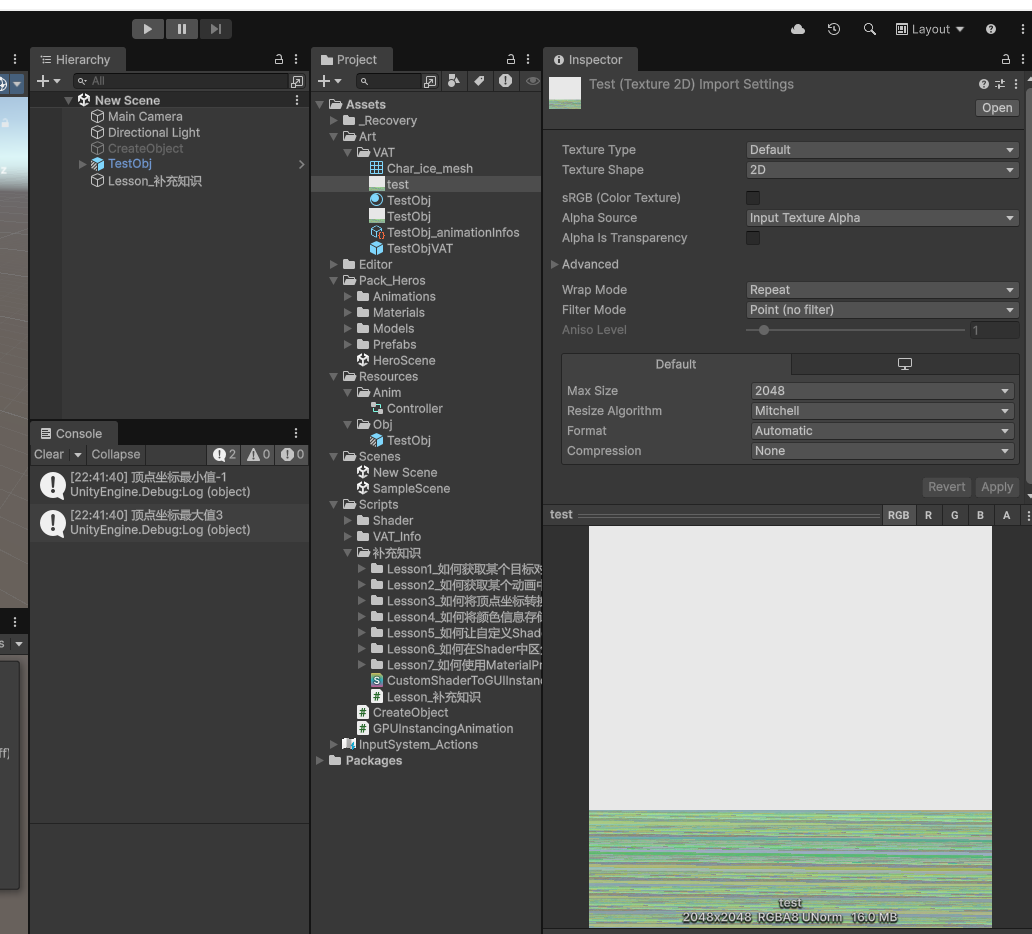Open Unity cloud services icon
The image size is (1032, 934).
click(798, 29)
